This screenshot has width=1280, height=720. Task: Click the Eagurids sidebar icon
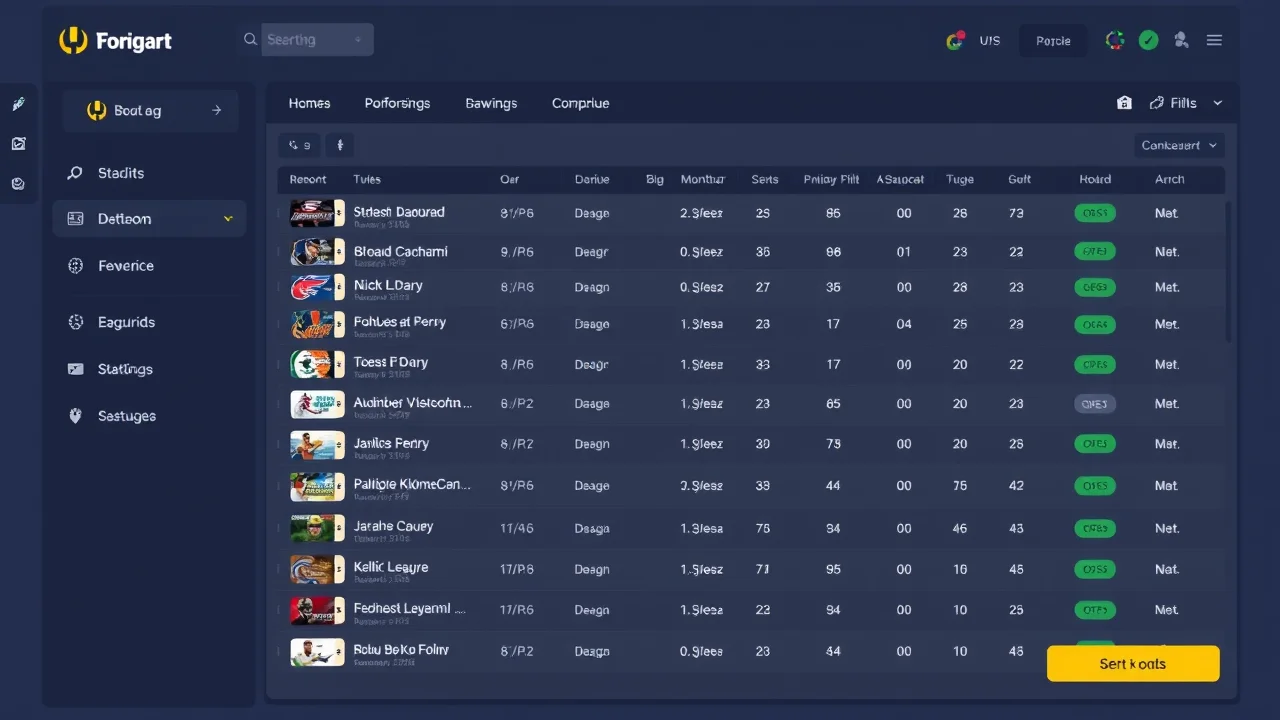tap(75, 322)
